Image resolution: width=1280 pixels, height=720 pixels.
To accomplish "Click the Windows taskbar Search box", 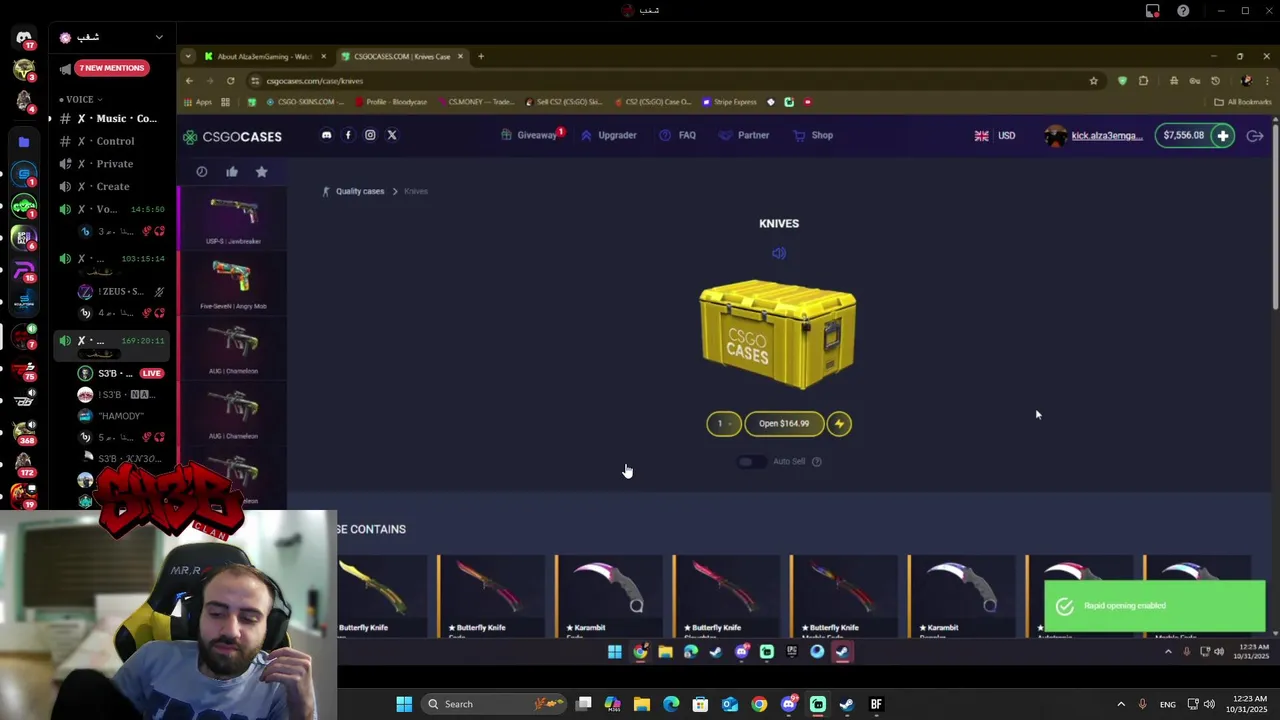I will [x=495, y=704].
